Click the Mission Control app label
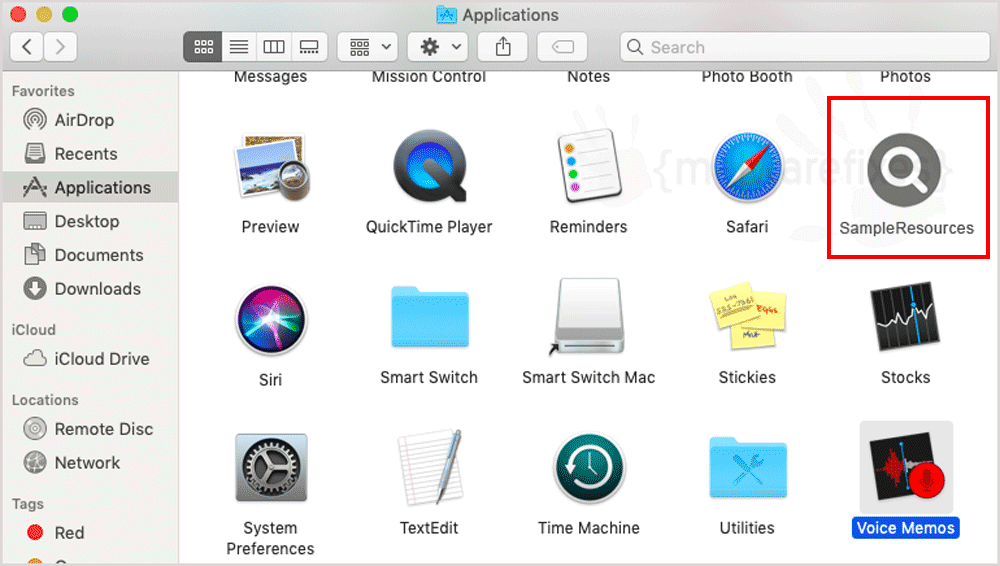 coord(429,77)
